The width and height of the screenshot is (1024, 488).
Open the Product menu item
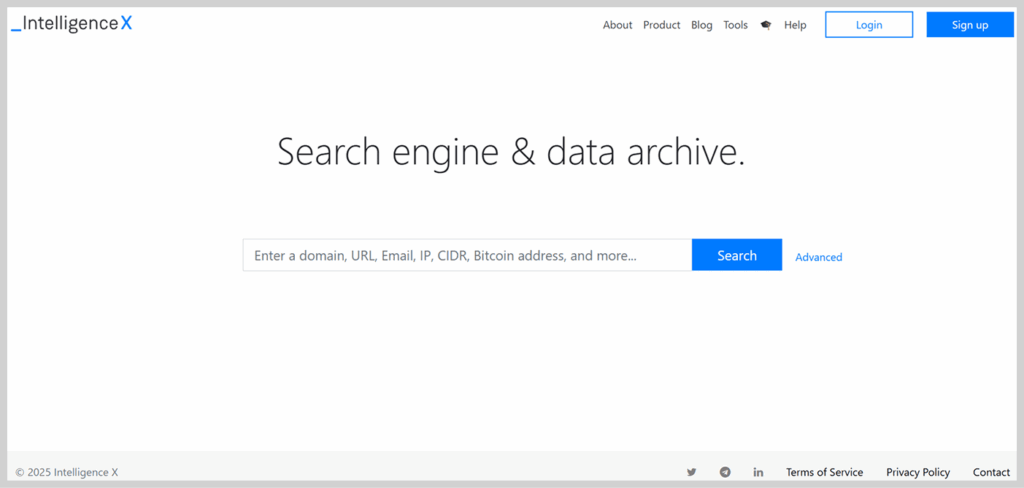click(661, 25)
